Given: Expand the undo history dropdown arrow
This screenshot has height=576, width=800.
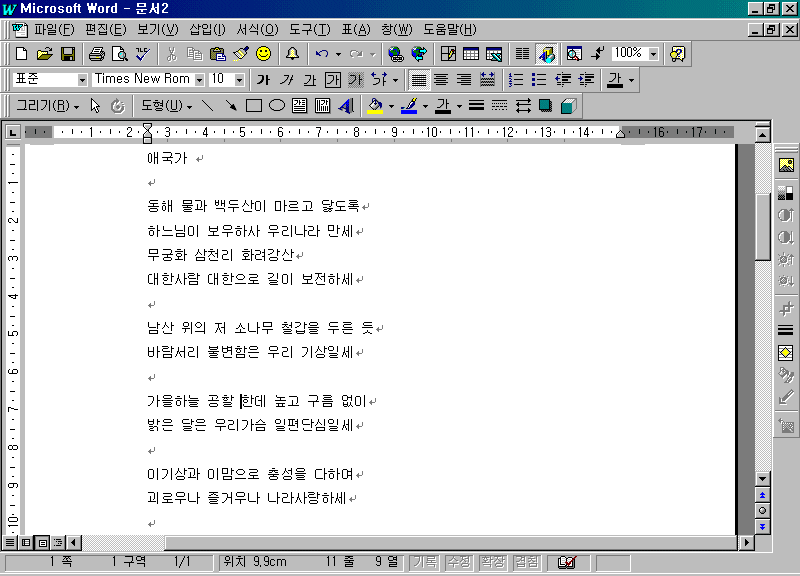Looking at the screenshot, I should (338, 54).
